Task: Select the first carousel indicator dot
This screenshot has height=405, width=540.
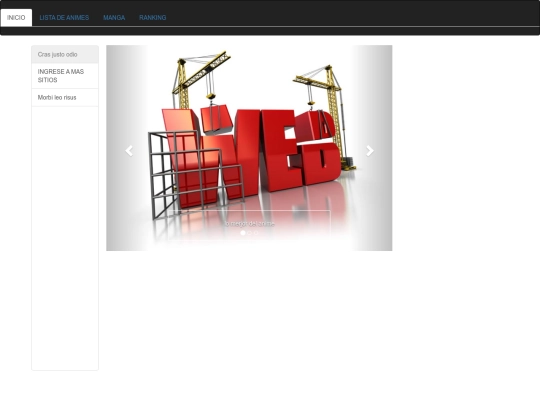Action: 243,233
